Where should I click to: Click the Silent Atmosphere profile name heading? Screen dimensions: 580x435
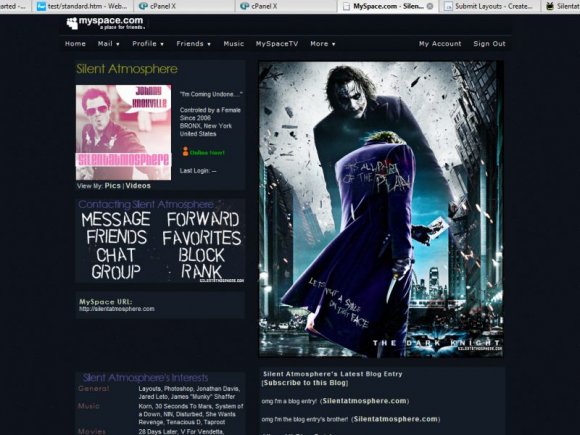(x=127, y=69)
